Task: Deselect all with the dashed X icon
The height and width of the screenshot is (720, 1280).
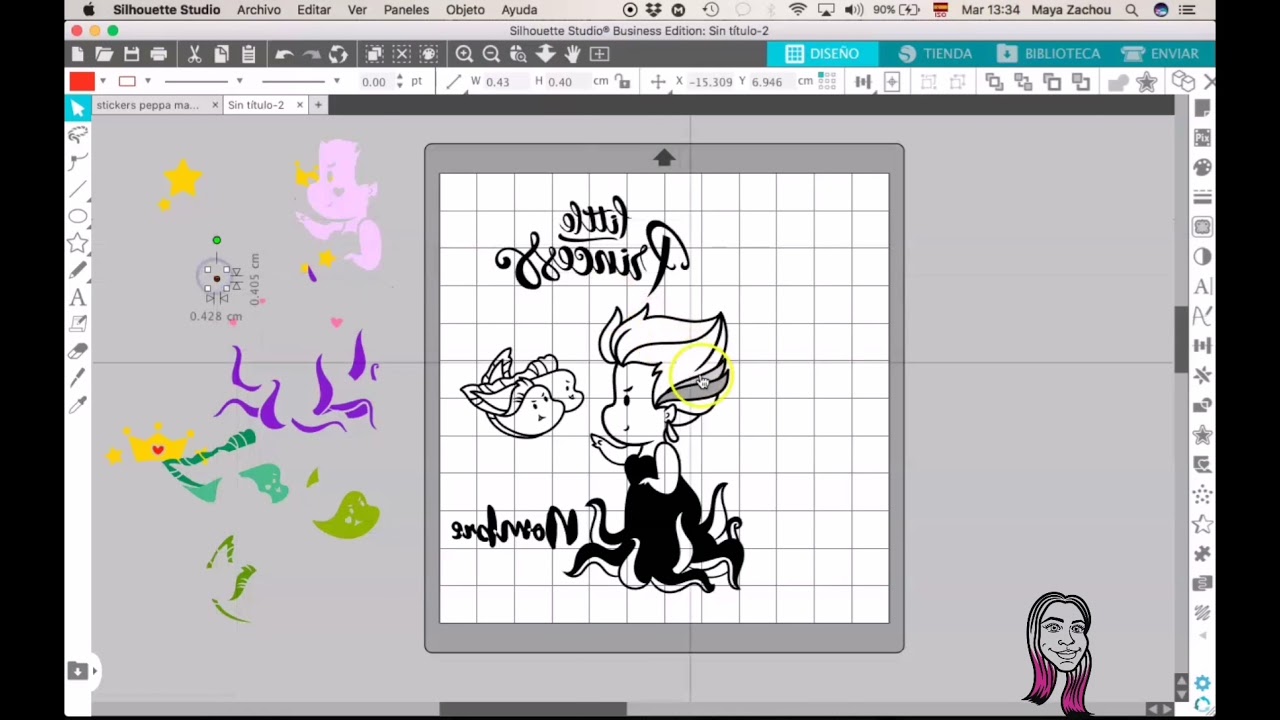Action: point(401,54)
